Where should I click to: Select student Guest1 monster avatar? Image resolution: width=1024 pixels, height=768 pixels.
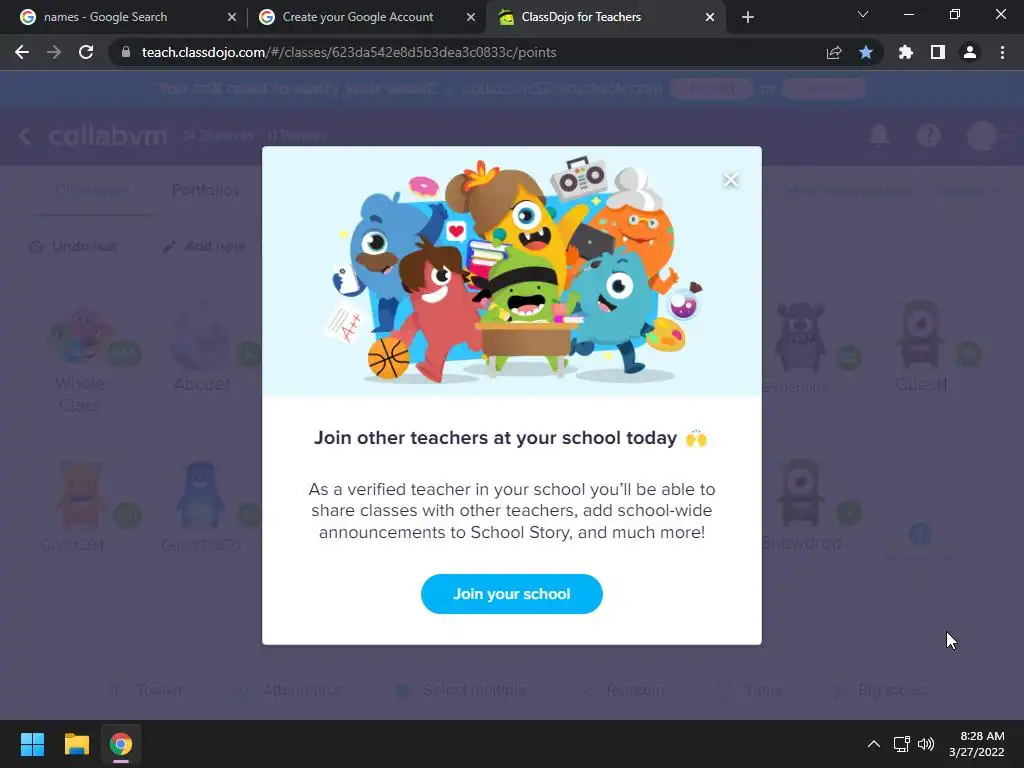point(920,334)
